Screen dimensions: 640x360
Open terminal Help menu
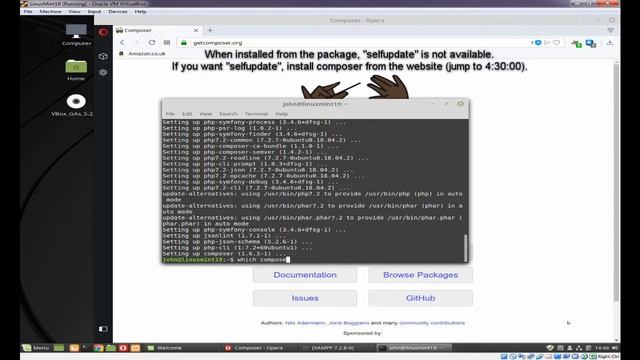coord(281,114)
